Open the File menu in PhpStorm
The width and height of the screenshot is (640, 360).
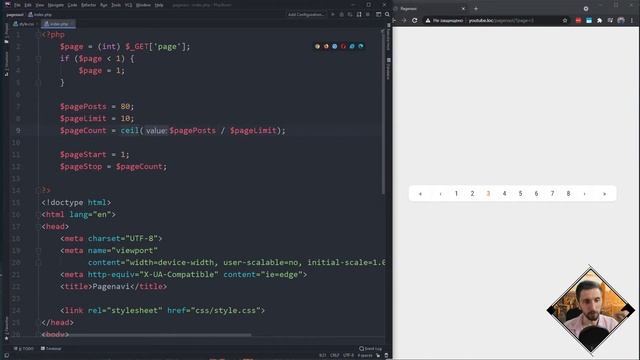[17, 5]
